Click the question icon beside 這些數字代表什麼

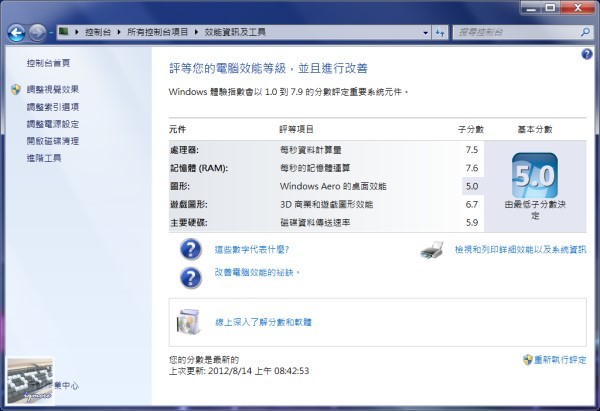click(x=191, y=250)
